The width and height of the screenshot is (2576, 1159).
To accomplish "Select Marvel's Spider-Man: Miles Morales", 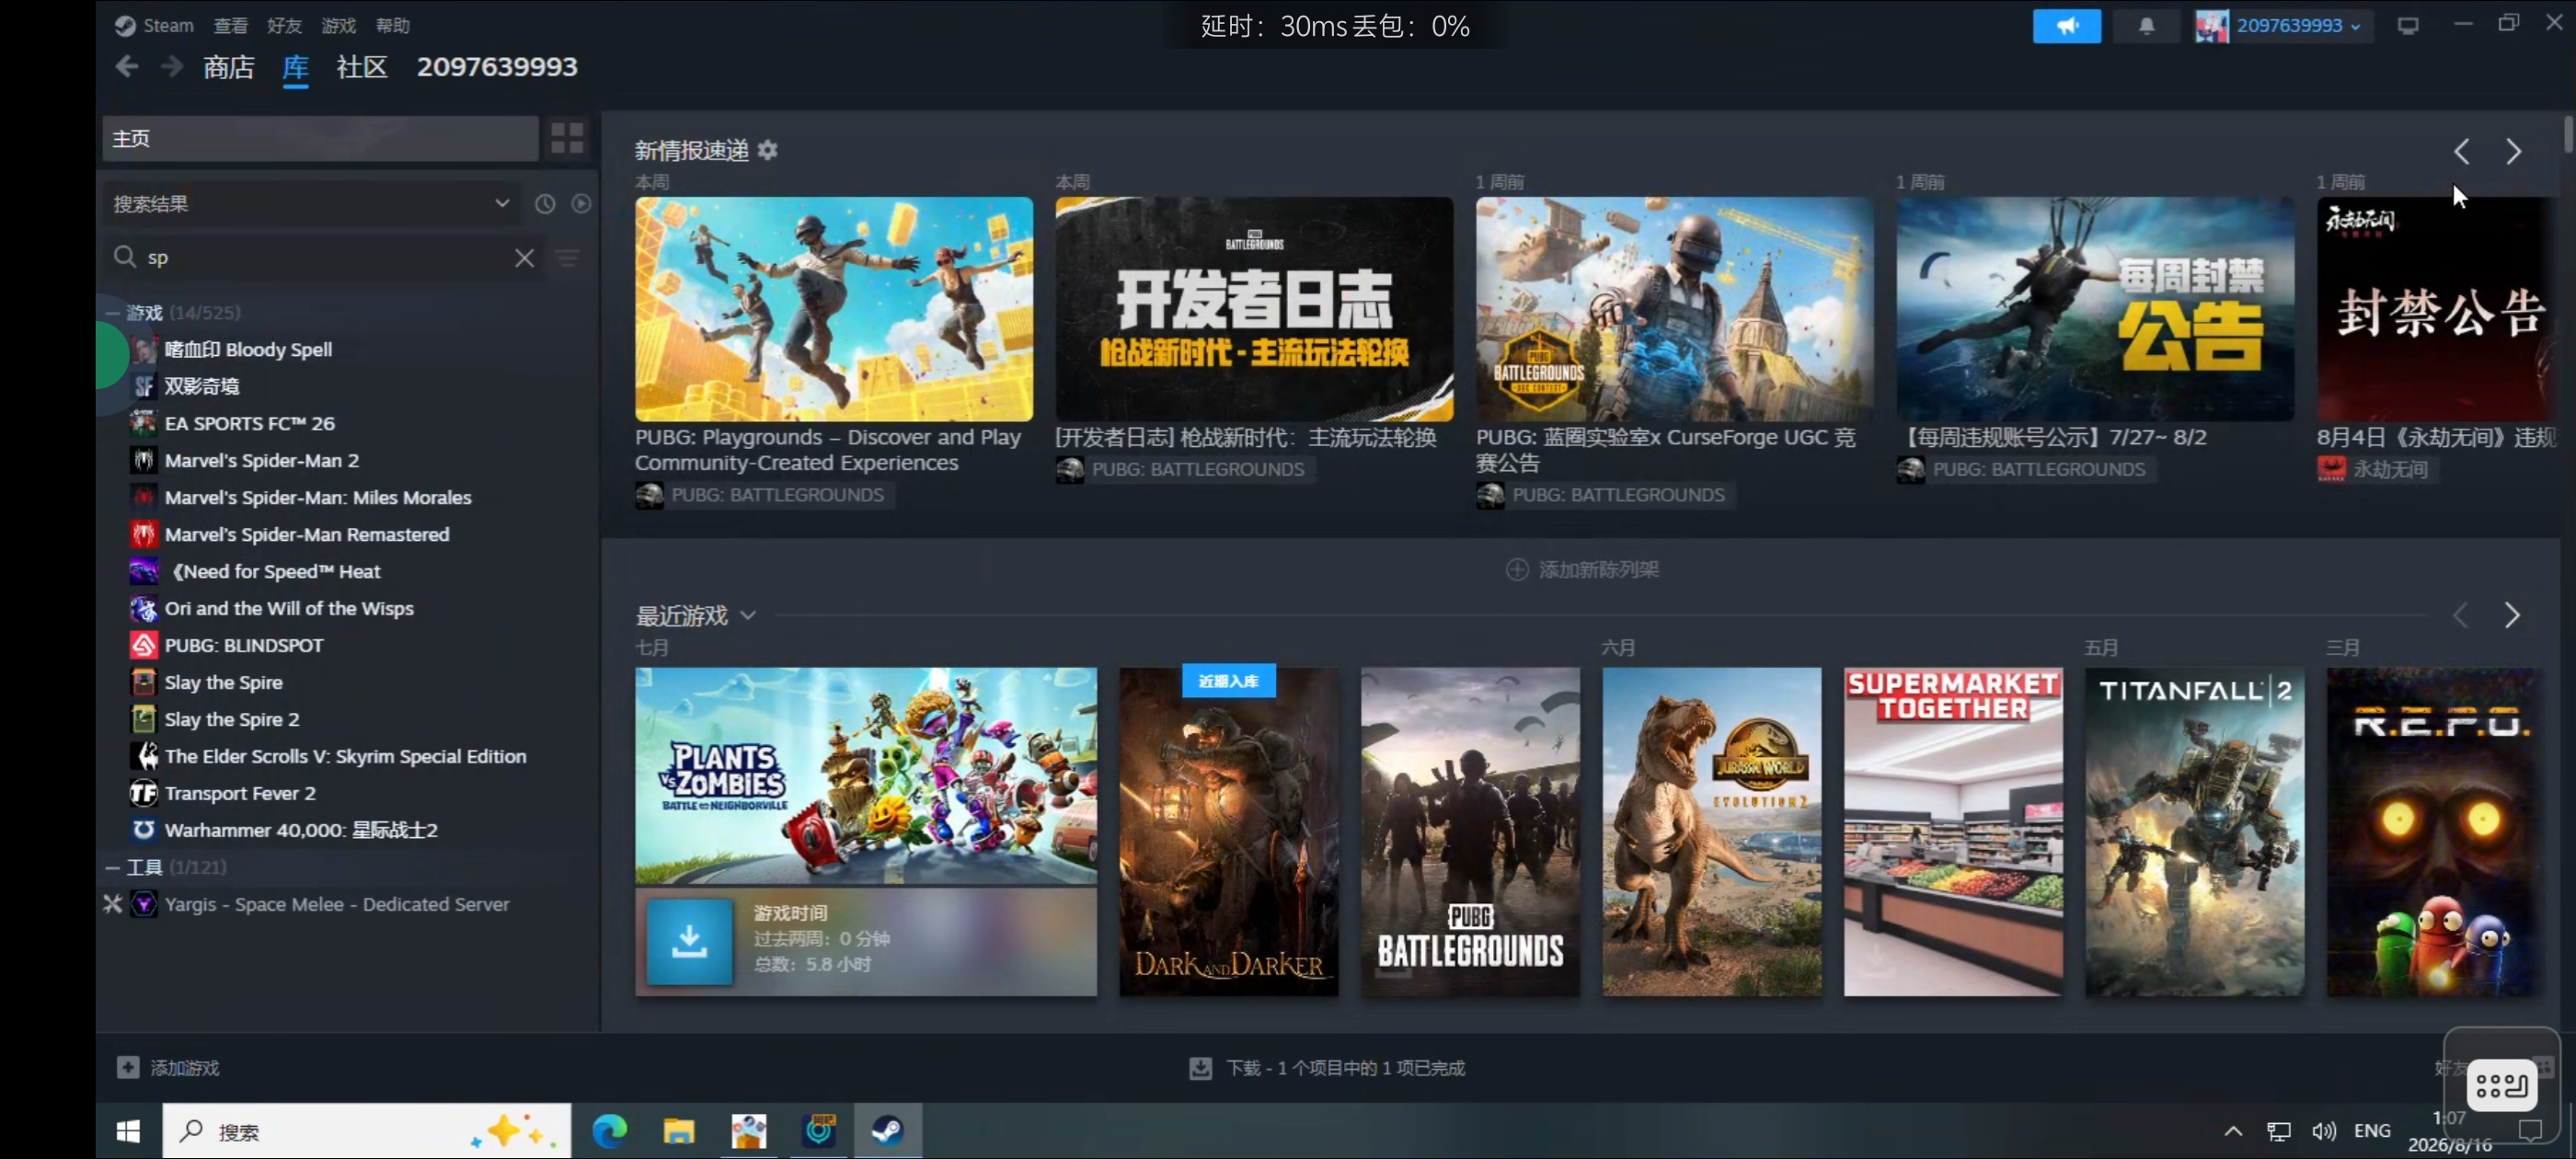I will 318,498.
